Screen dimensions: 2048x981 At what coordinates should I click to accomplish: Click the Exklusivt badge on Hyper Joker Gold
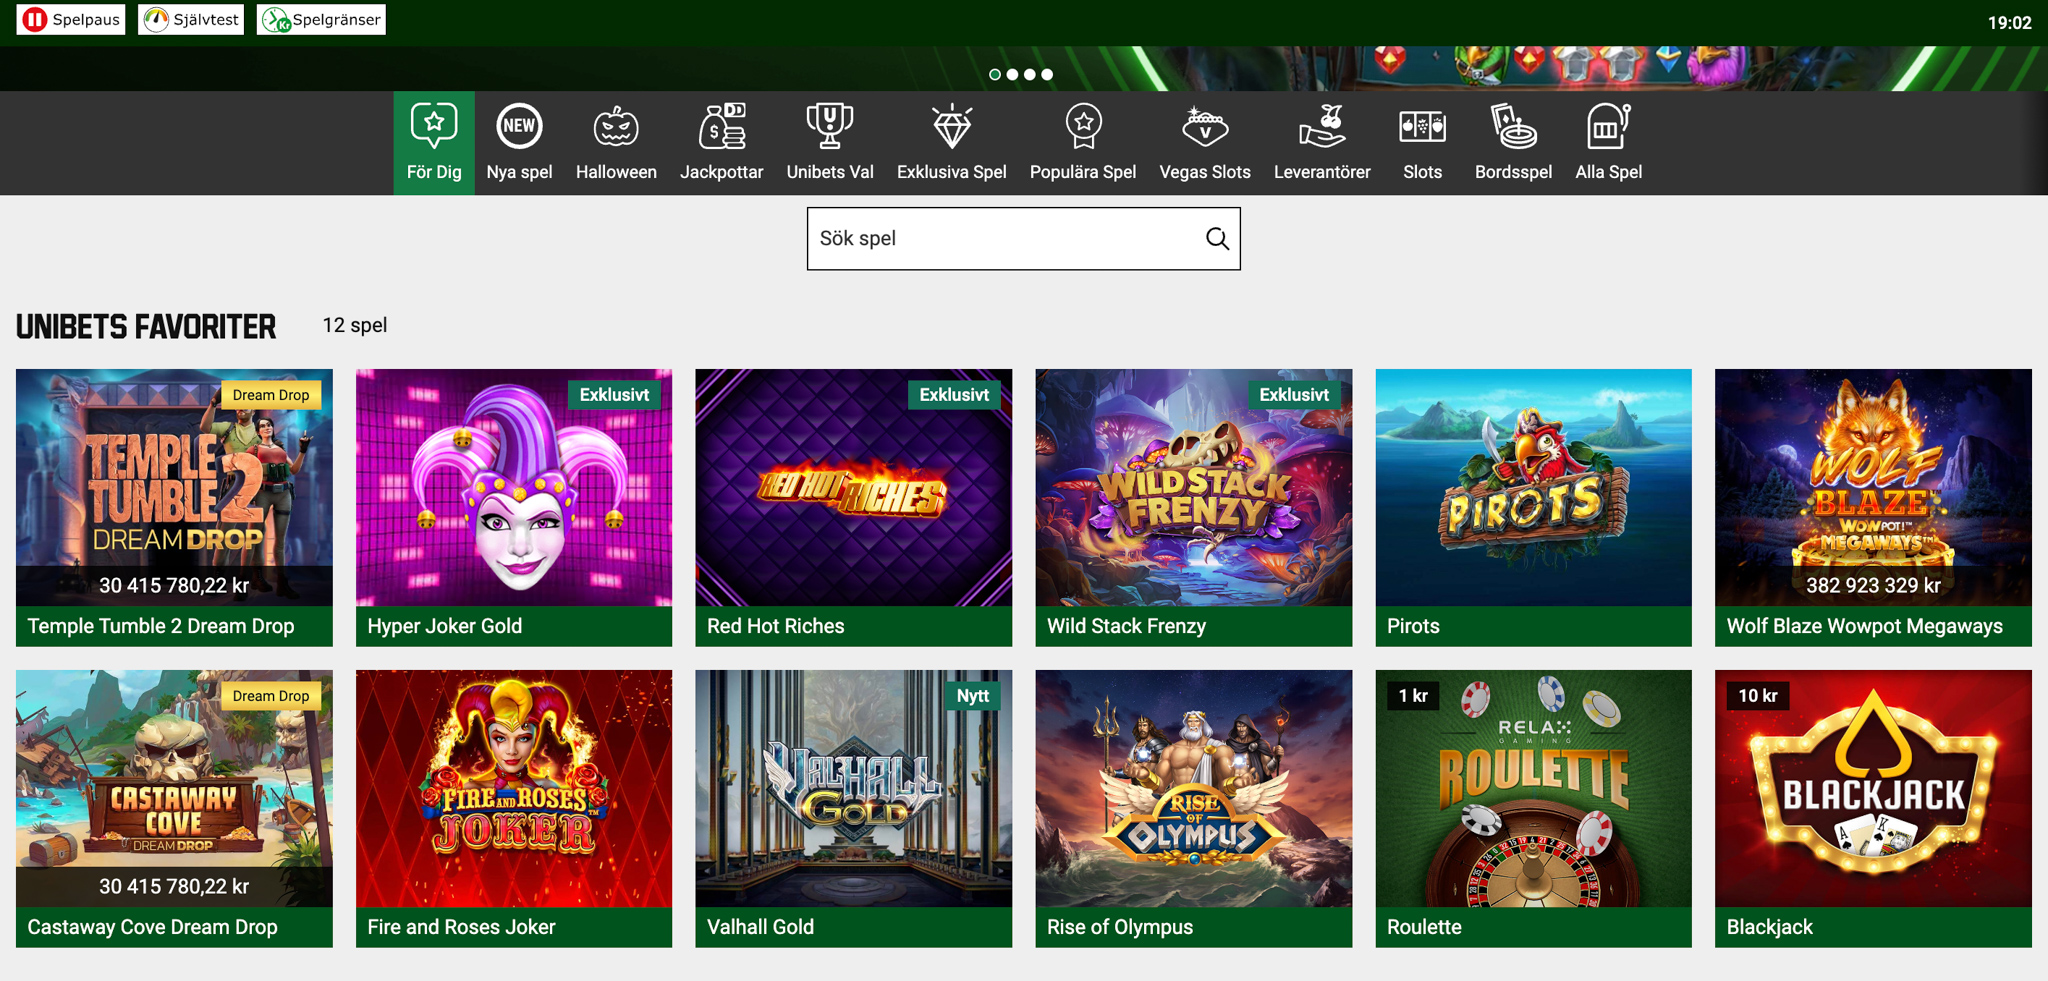point(614,395)
